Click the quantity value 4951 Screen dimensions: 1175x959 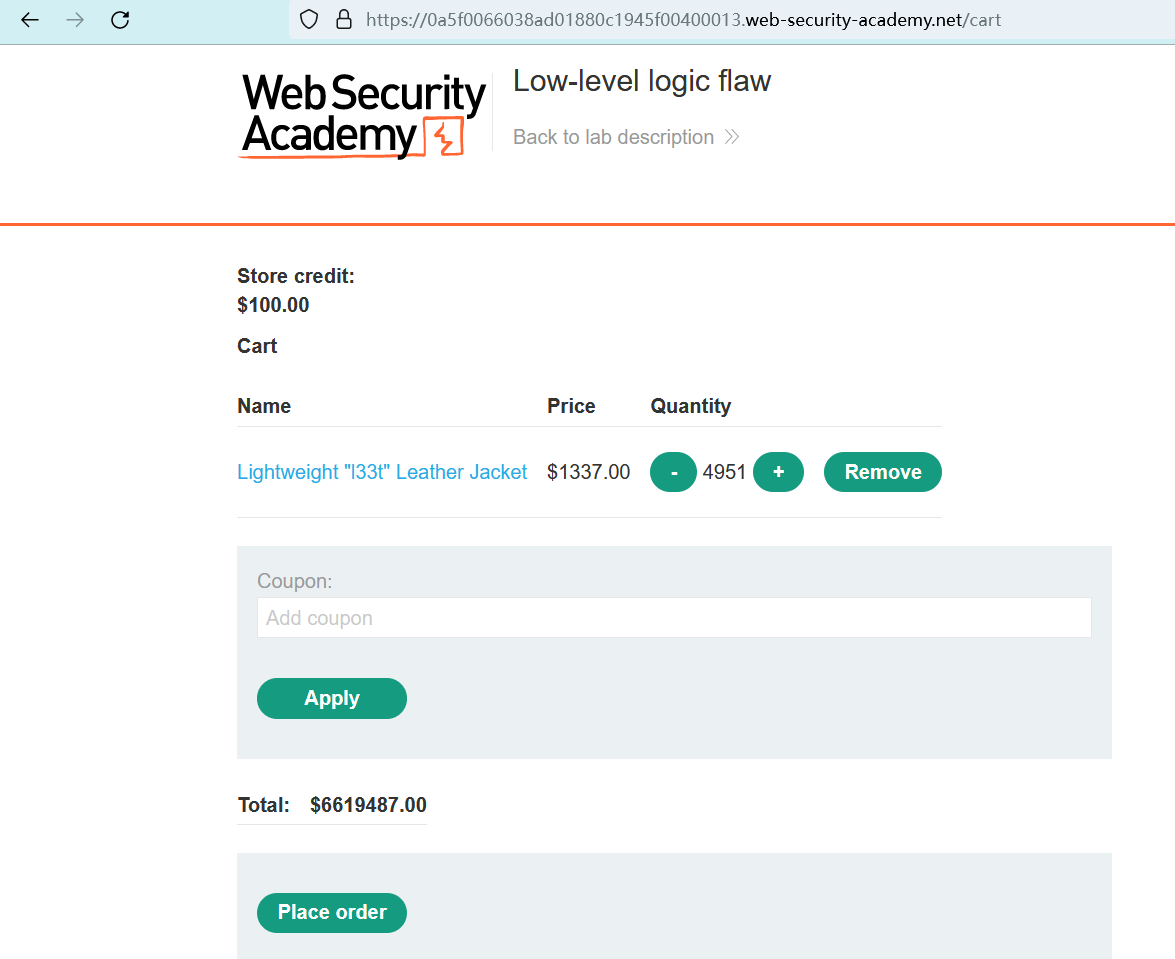725,472
